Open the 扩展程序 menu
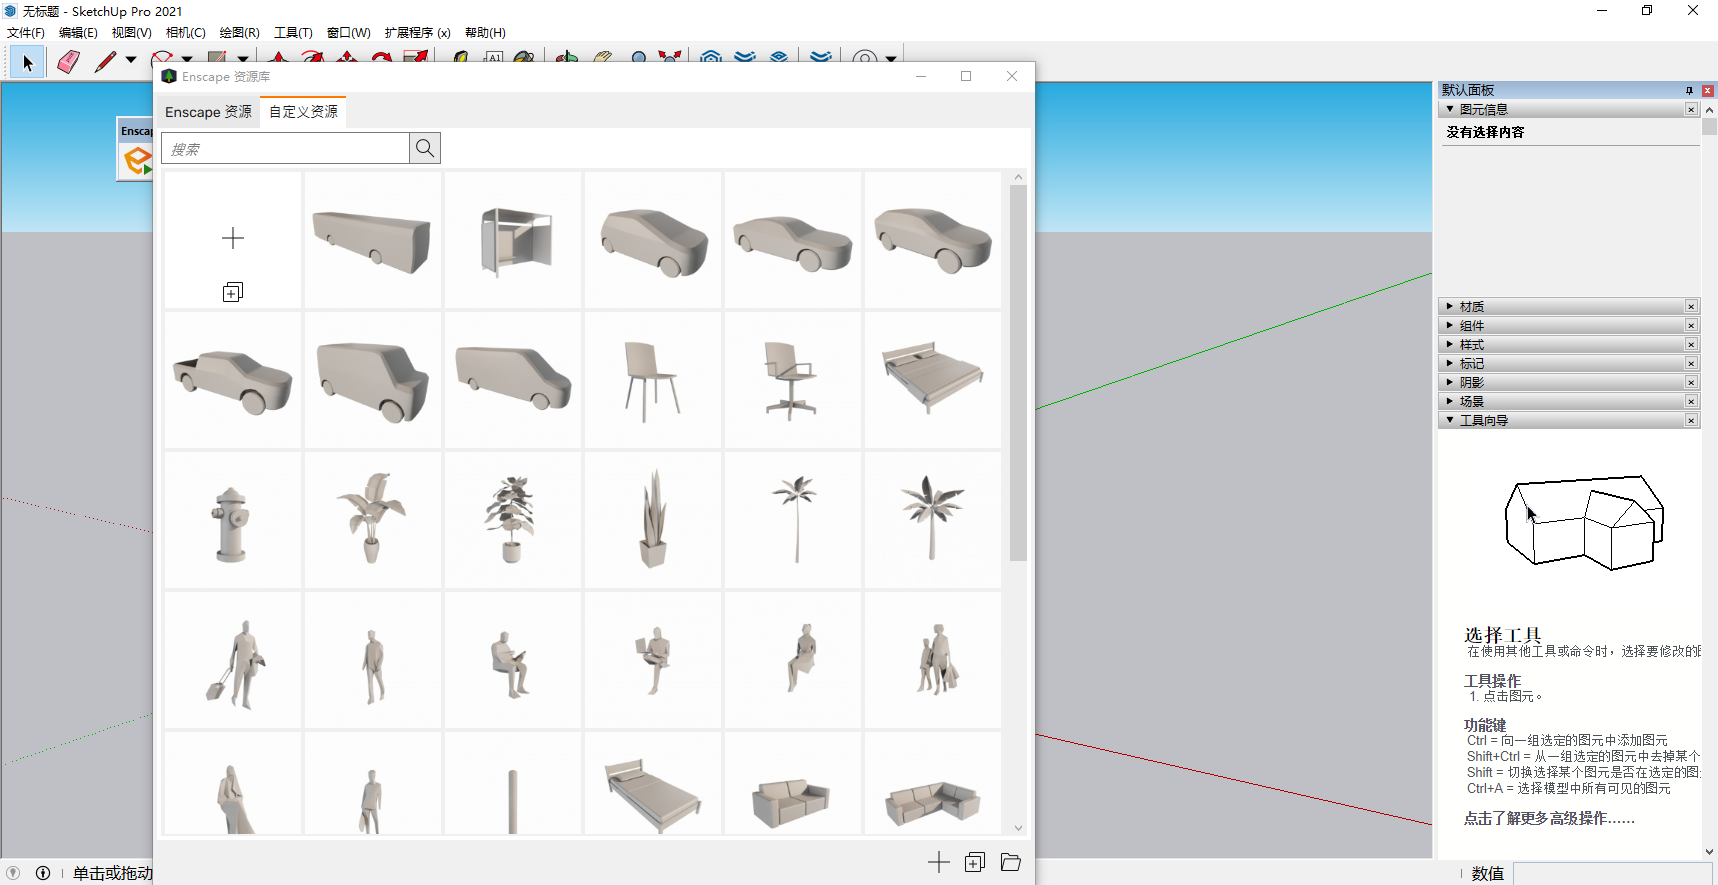The height and width of the screenshot is (885, 1718). [417, 33]
